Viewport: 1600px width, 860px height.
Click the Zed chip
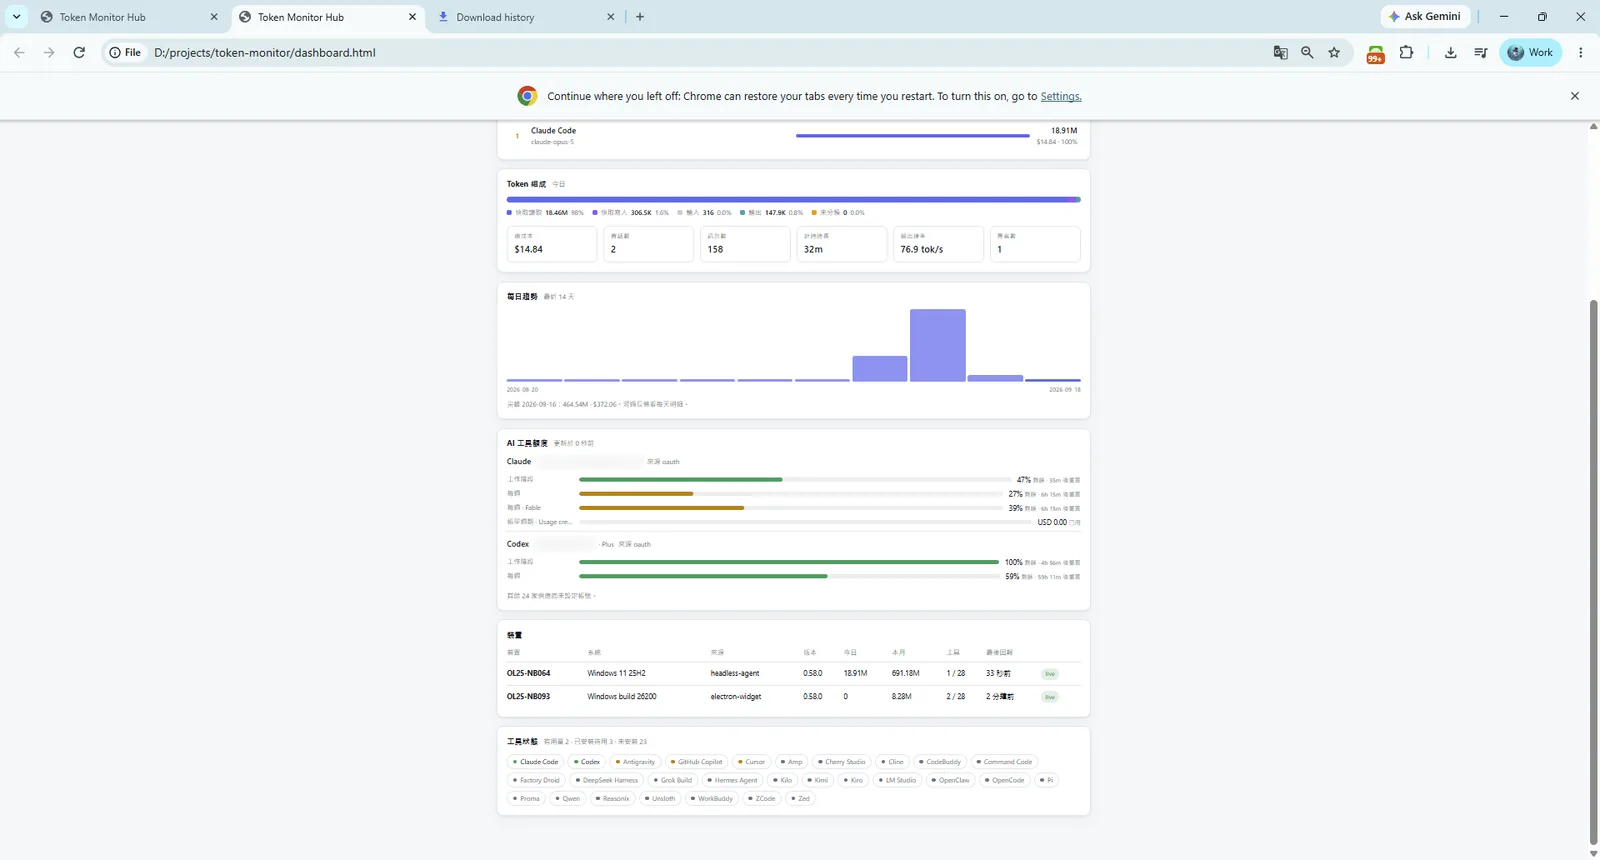[800, 798]
